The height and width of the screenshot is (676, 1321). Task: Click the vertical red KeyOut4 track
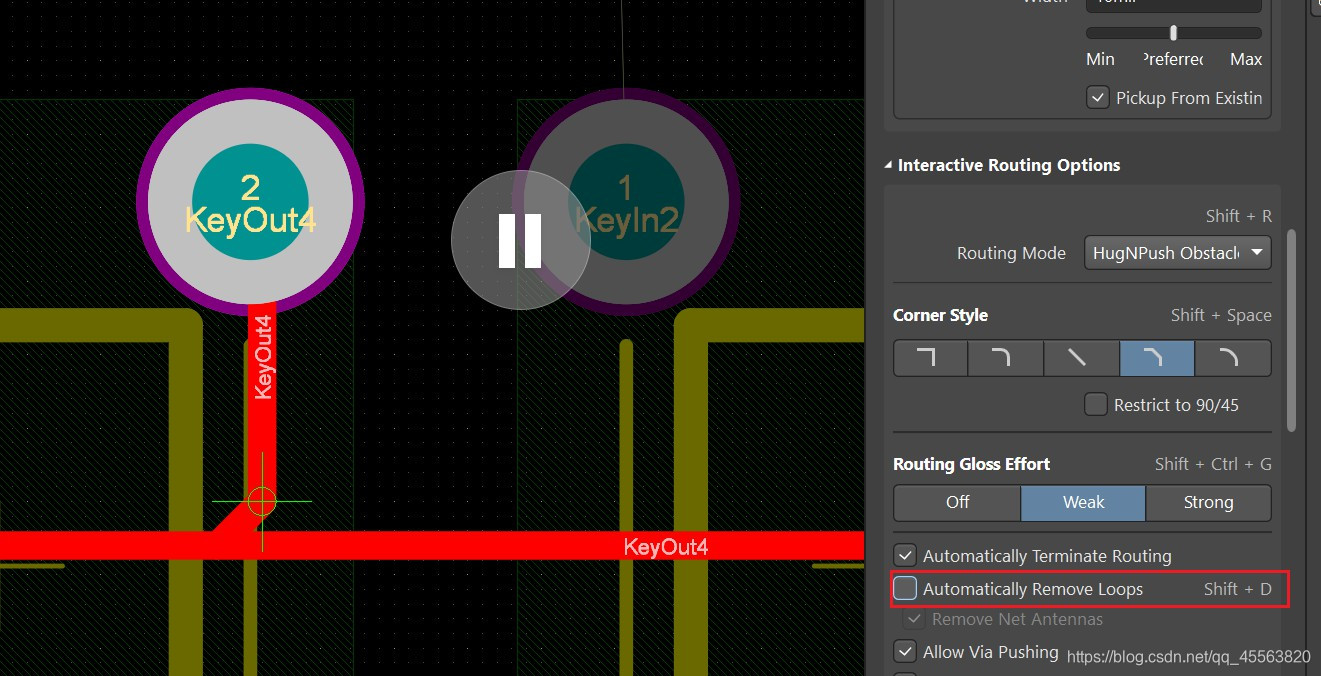262,400
